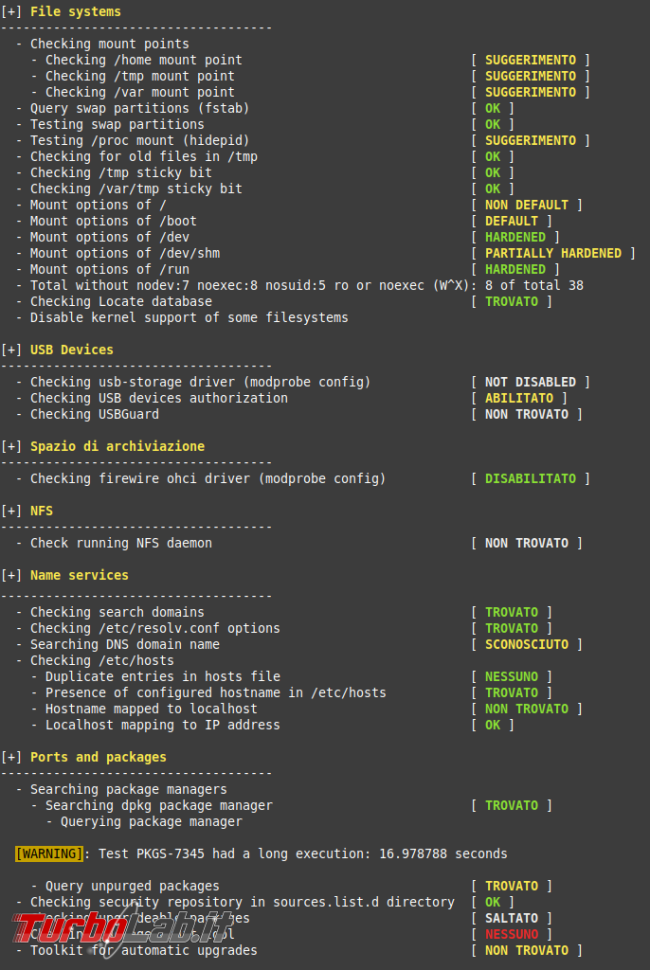This screenshot has height=970, width=650.
Task: Click the 'NOT DISABLED' status label
Action: pyautogui.click(x=530, y=382)
